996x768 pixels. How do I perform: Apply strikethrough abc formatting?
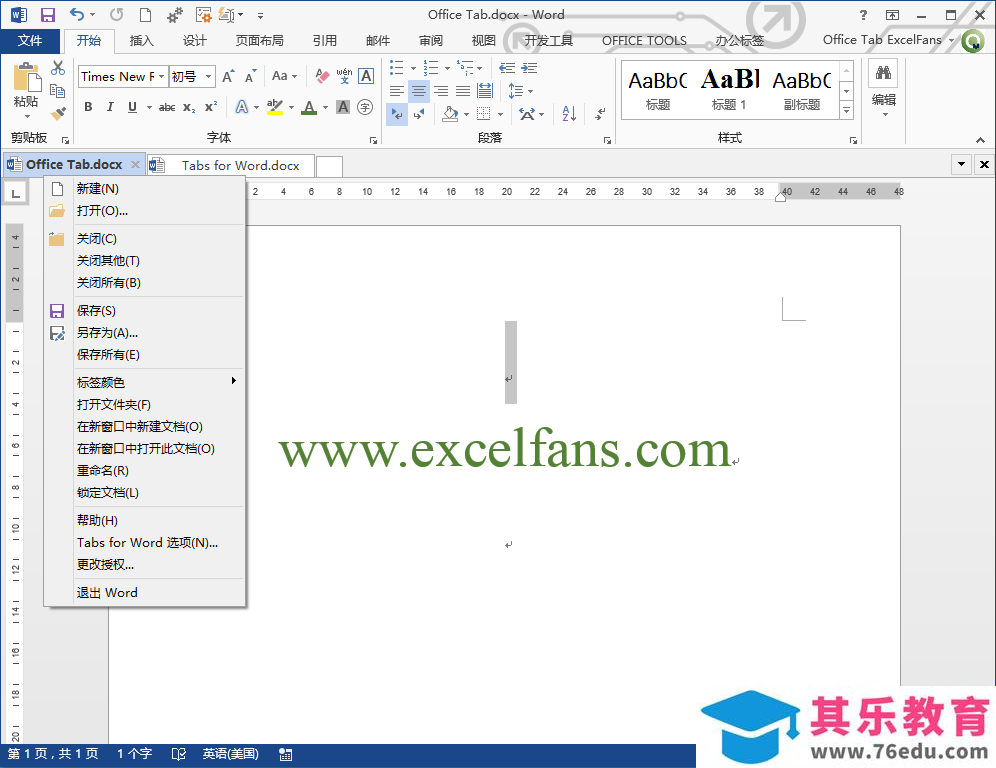point(167,107)
